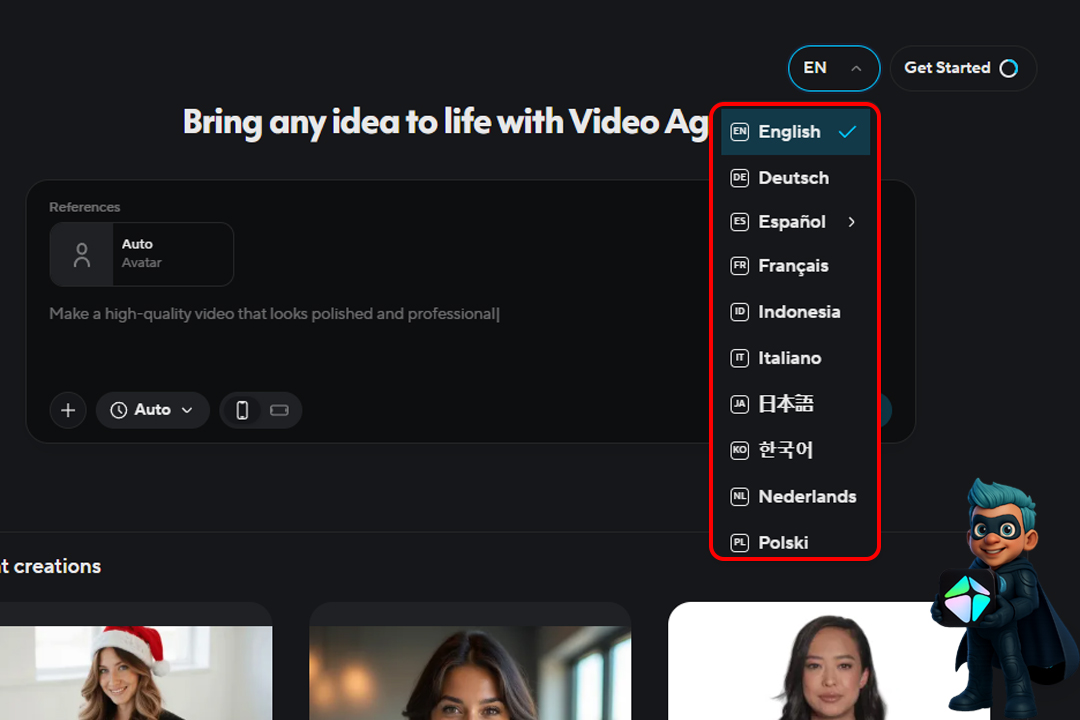Open the Auto duration dropdown
Screen dimensions: 1080x720
152,410
